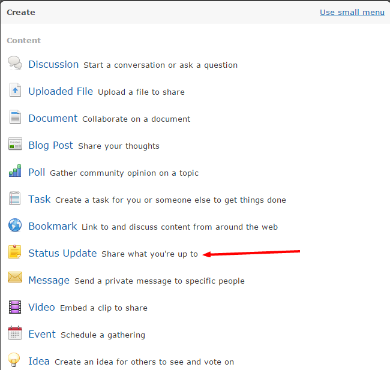Schedule a new Event
This screenshot has width=390, height=370.
42,334
